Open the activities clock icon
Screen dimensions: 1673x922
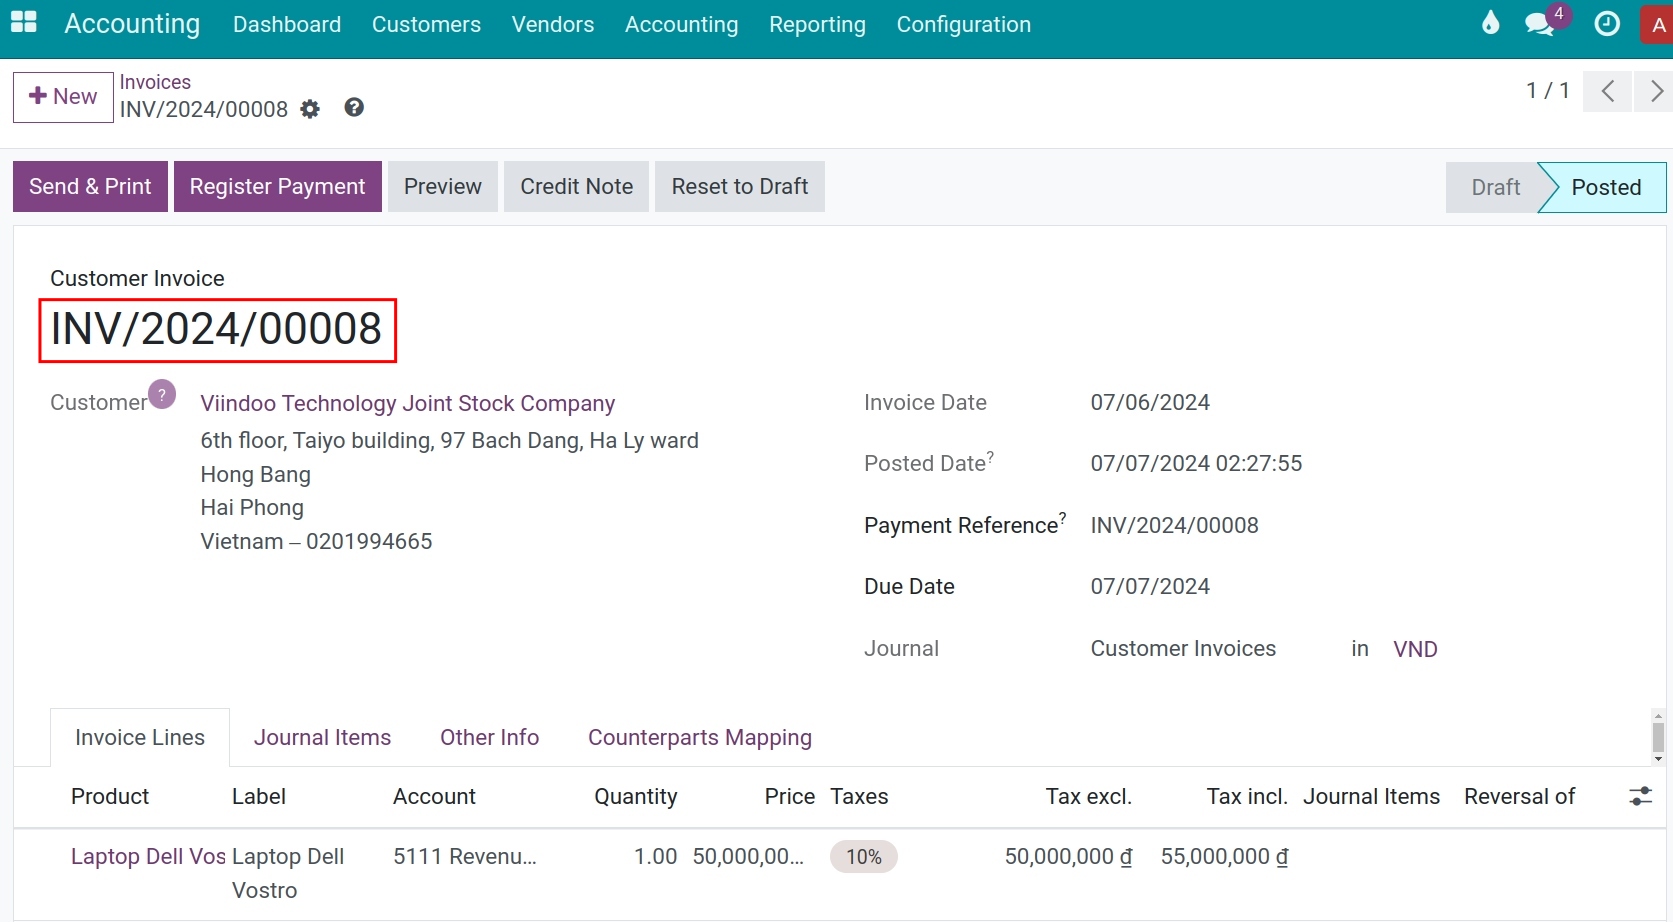(x=1606, y=23)
